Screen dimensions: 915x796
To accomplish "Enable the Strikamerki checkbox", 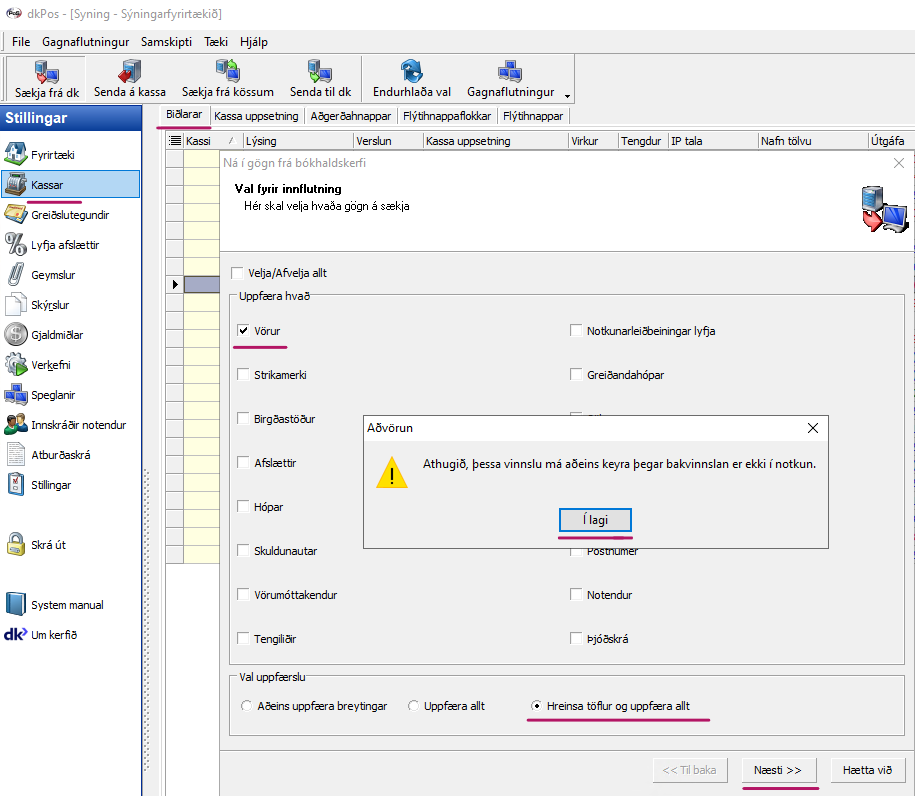I will (x=243, y=375).
